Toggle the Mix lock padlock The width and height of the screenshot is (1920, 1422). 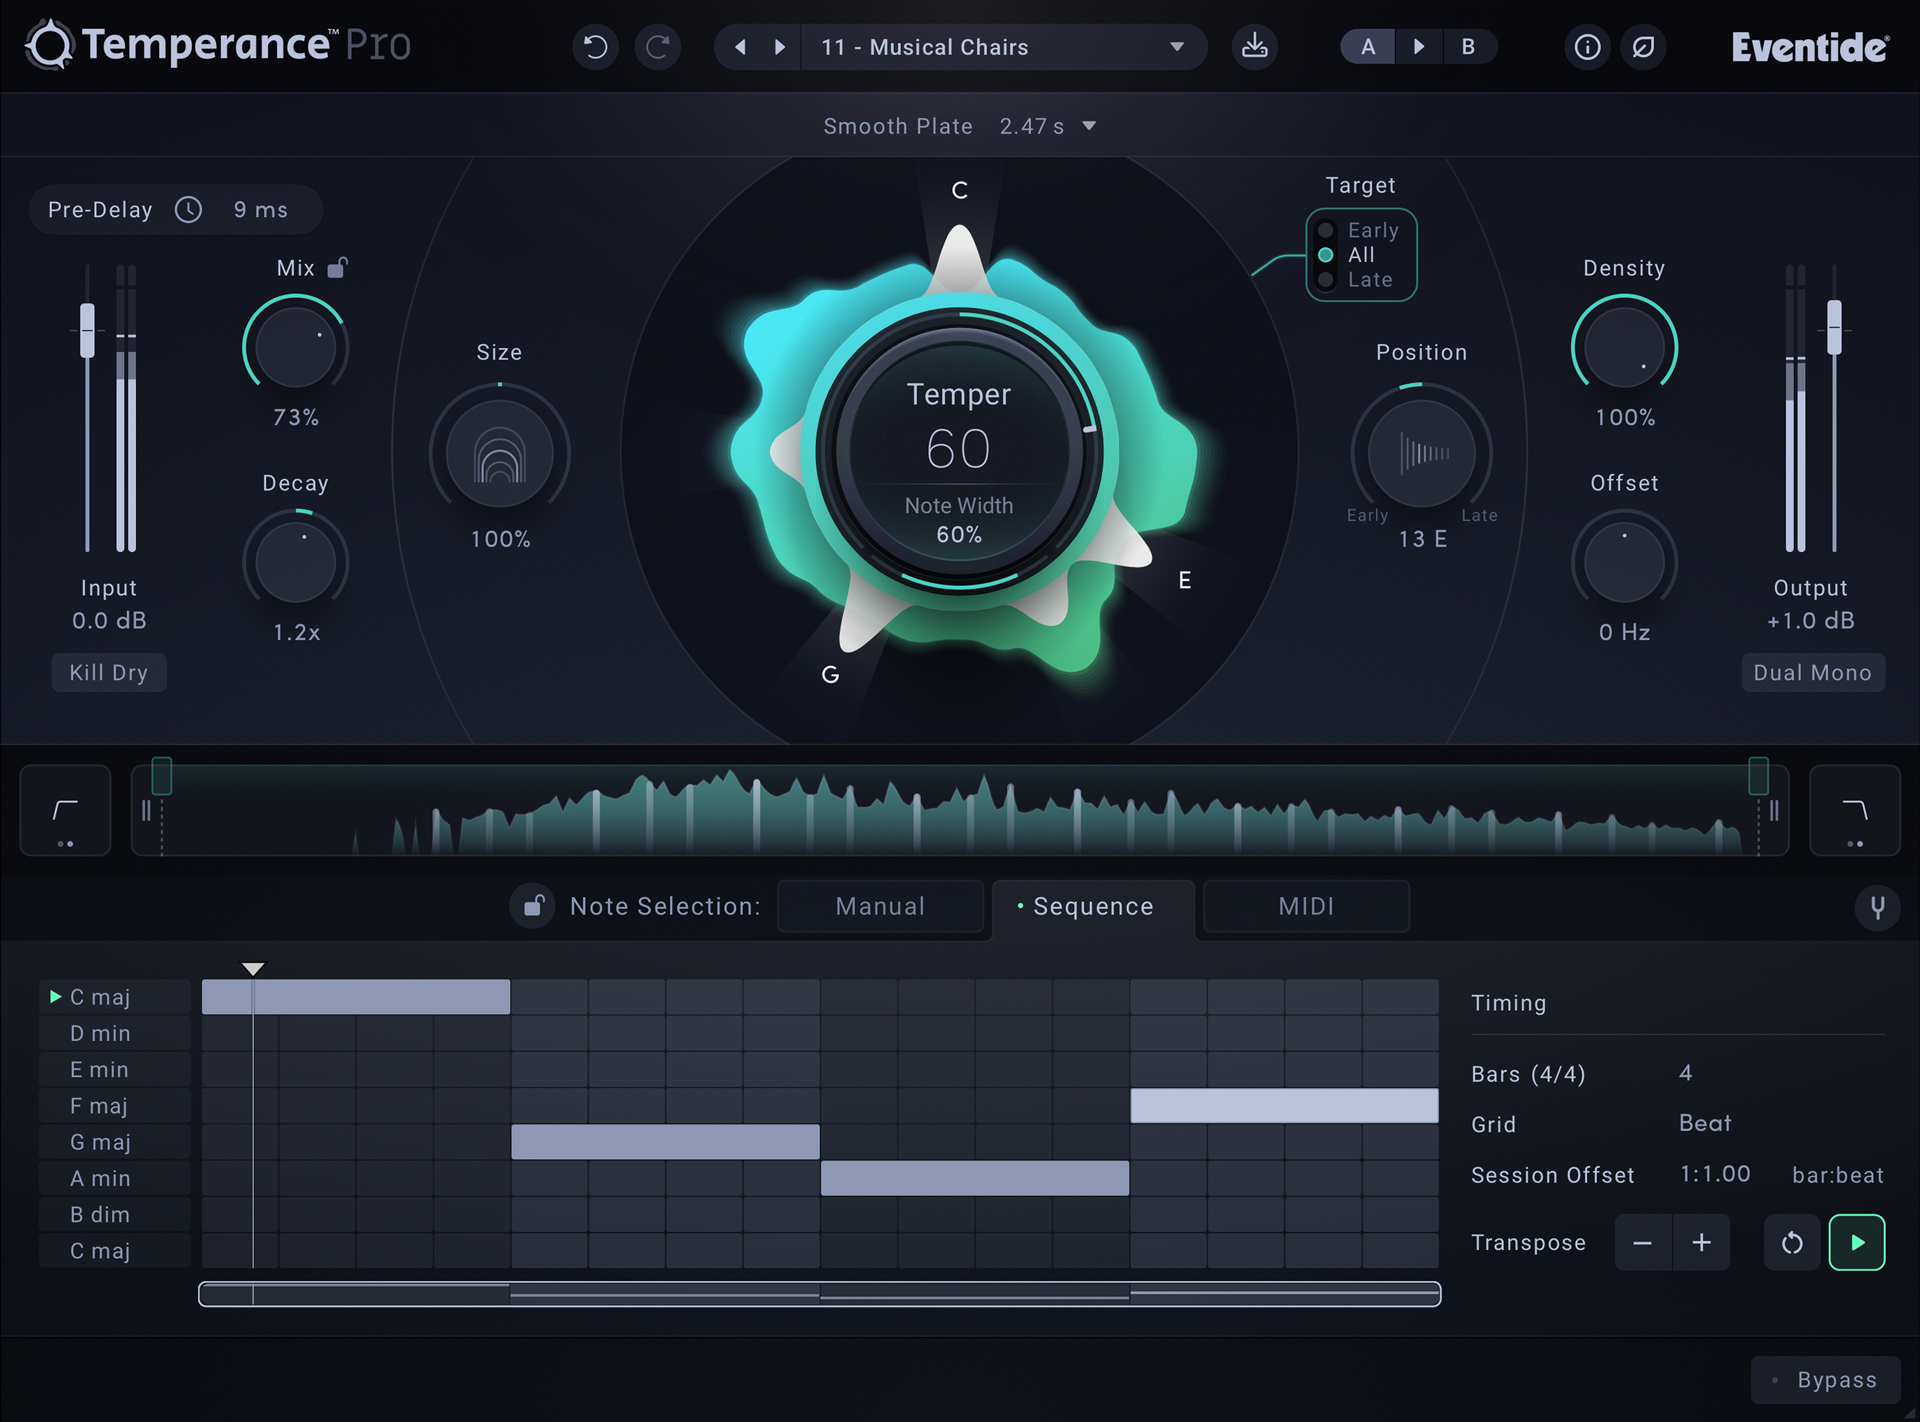338,267
